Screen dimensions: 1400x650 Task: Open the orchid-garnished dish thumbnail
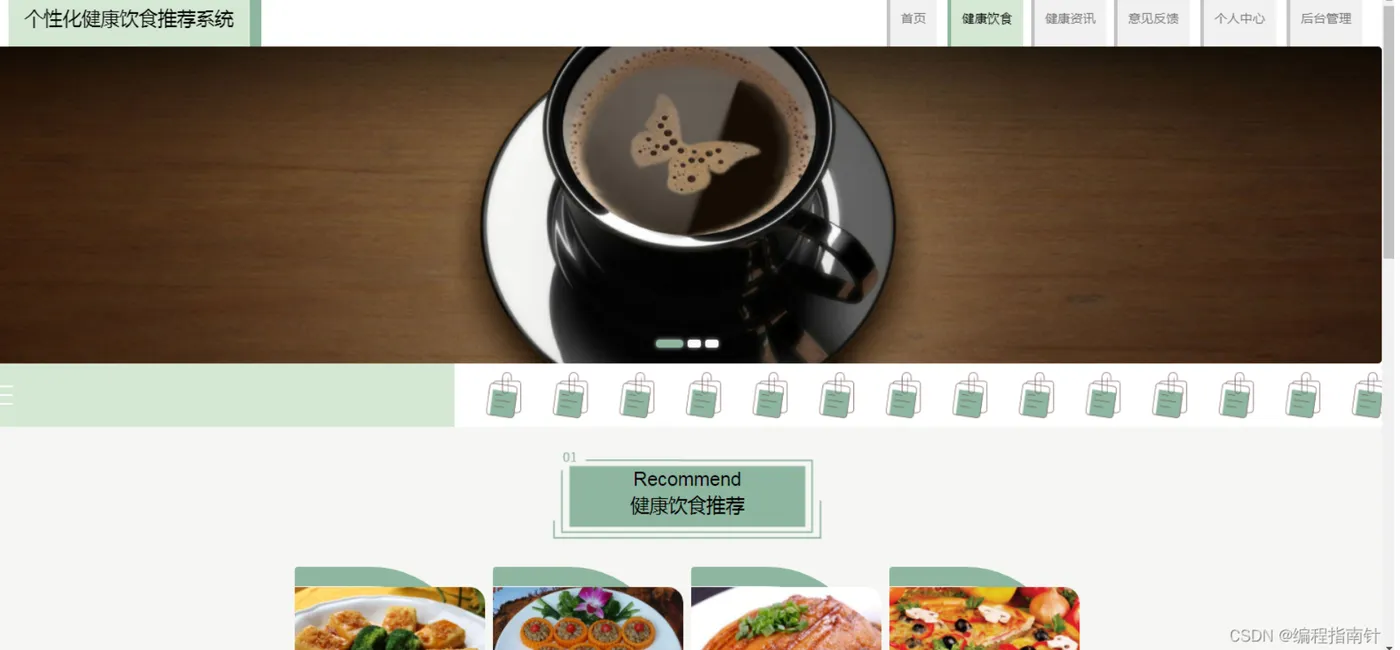coord(588,618)
